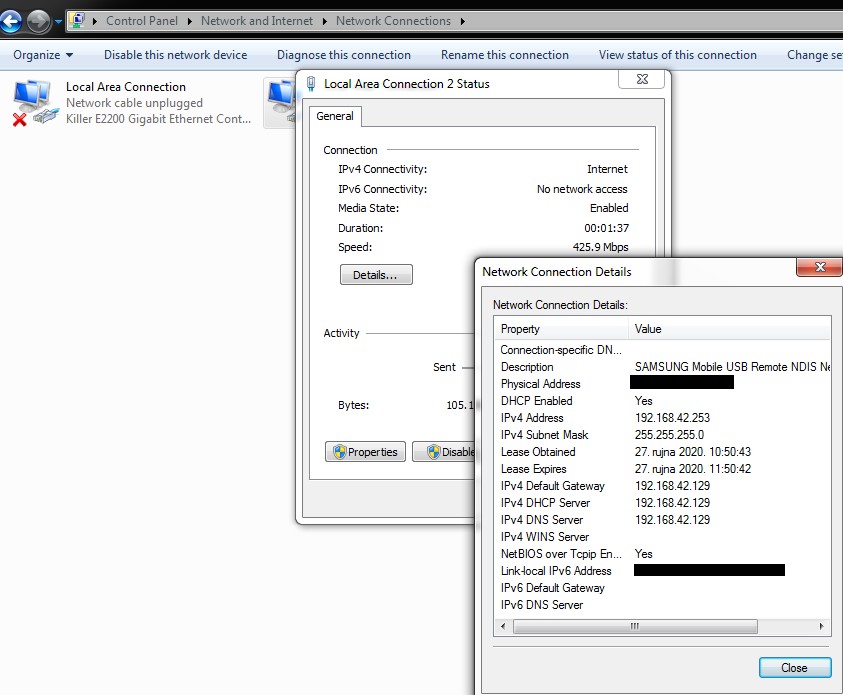This screenshot has width=843, height=695.
Task: Click Disable this network device
Action: coord(175,55)
